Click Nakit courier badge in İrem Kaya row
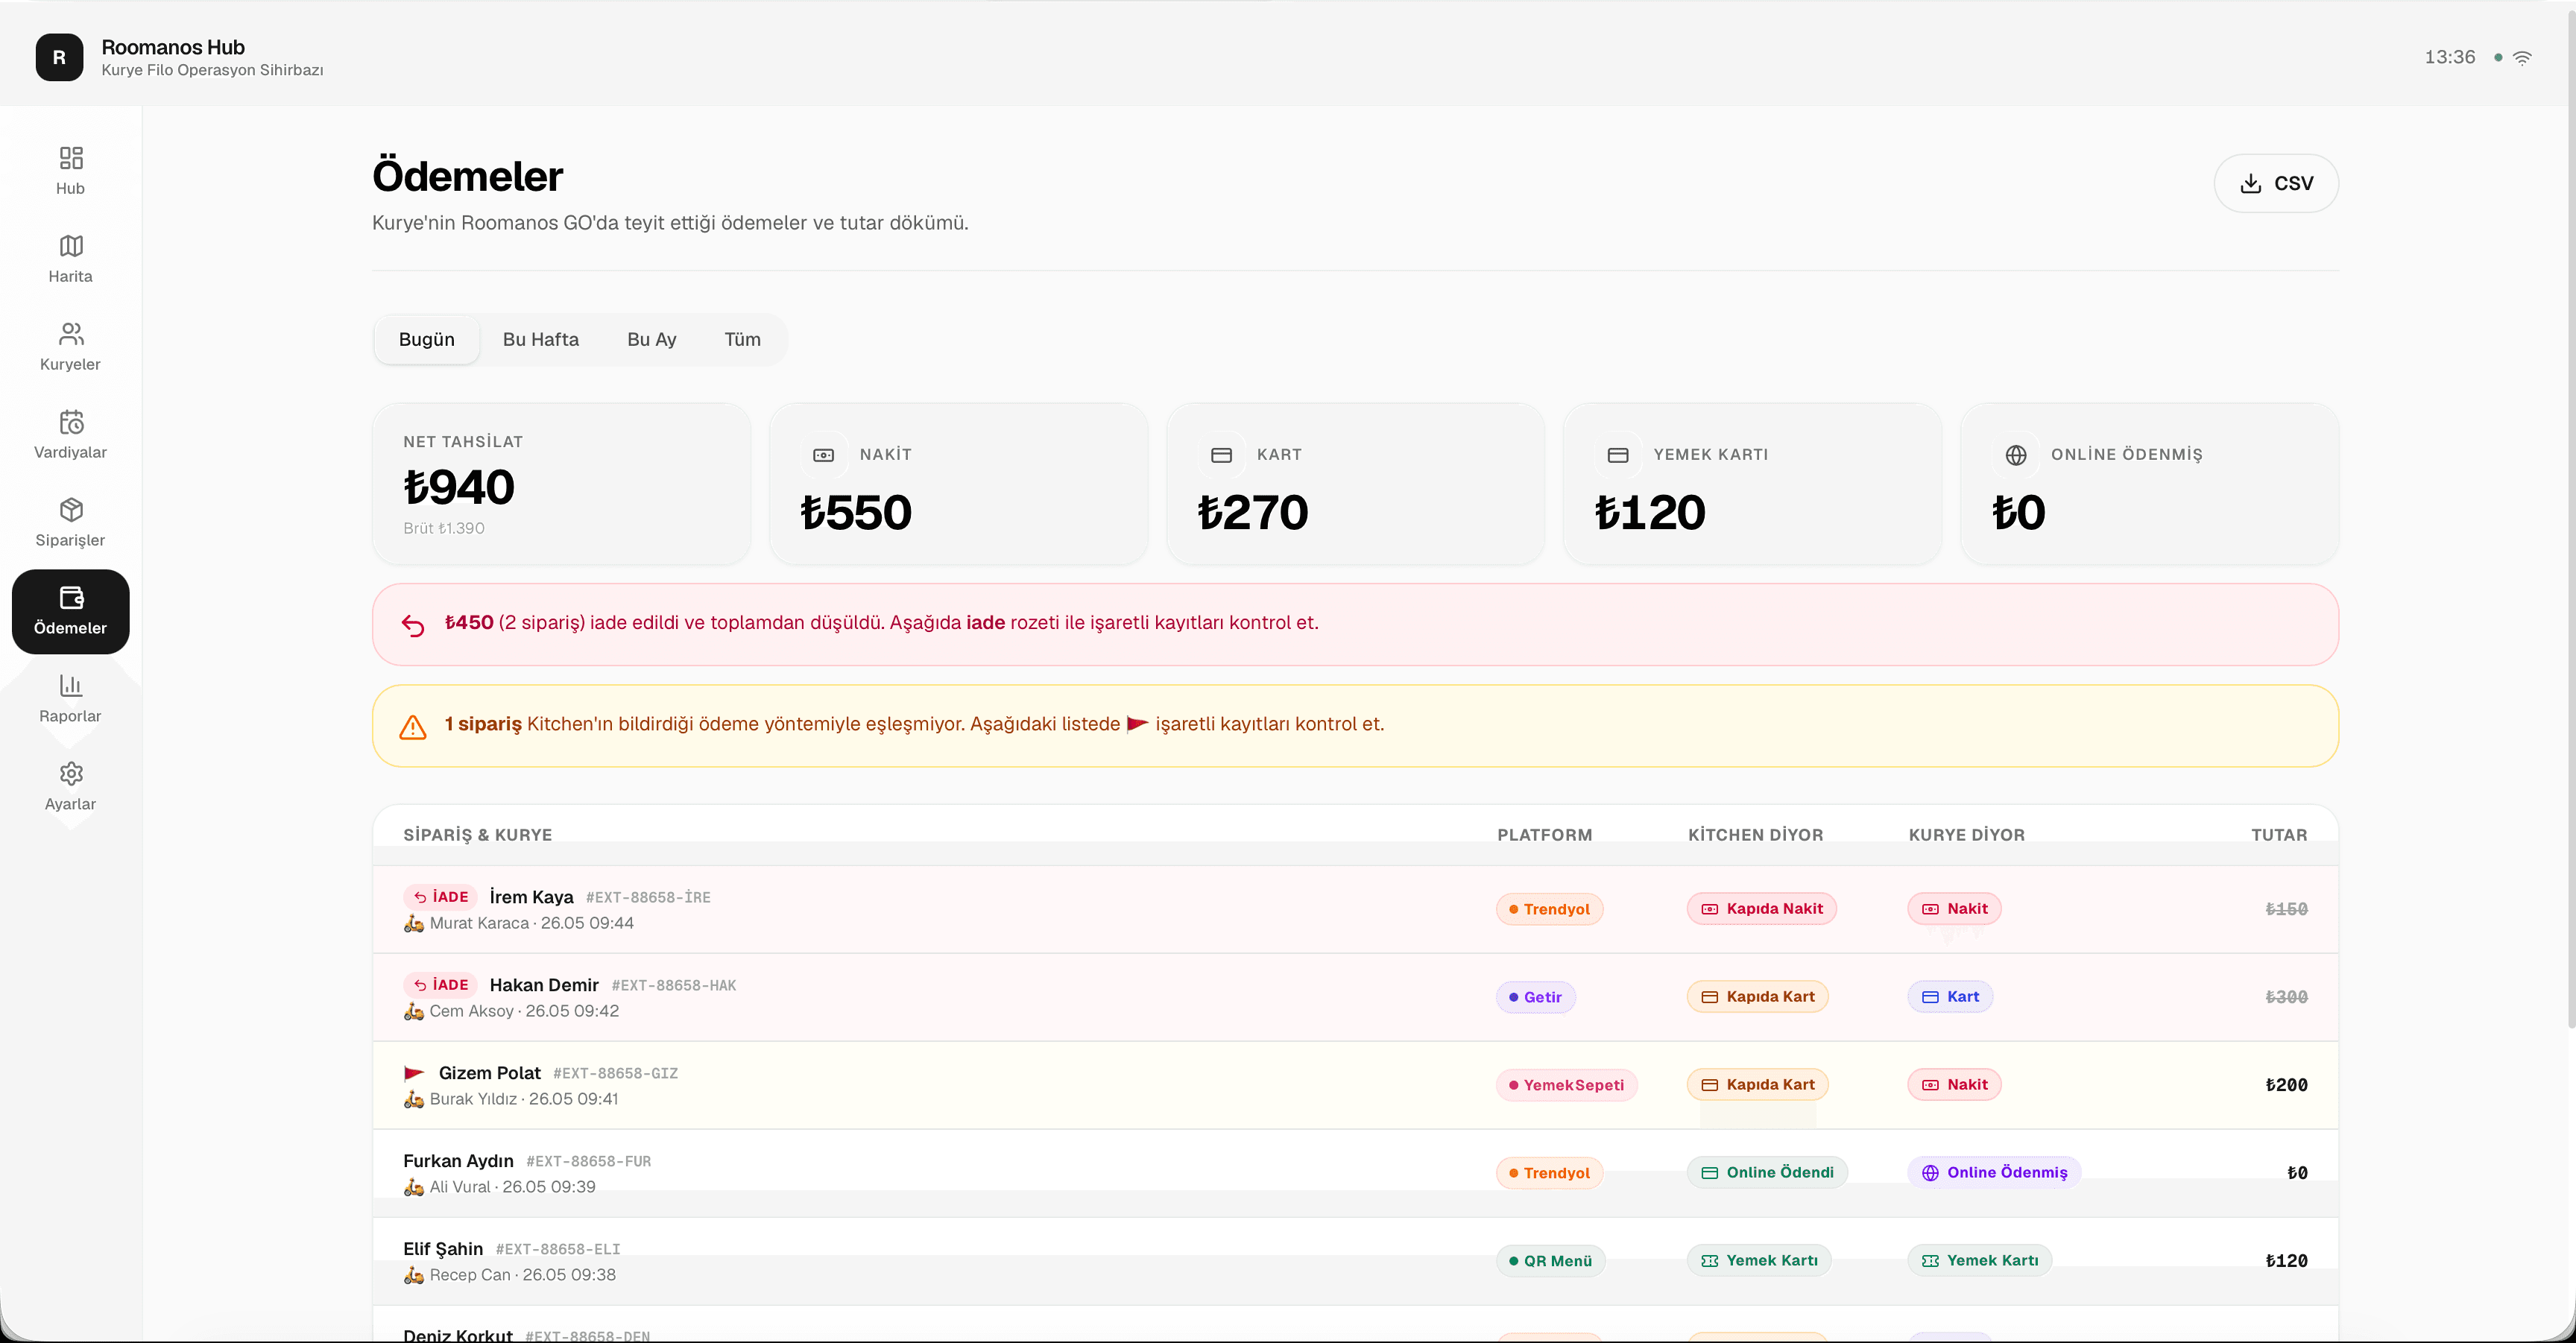This screenshot has width=2576, height=1343. pyautogui.click(x=1954, y=909)
